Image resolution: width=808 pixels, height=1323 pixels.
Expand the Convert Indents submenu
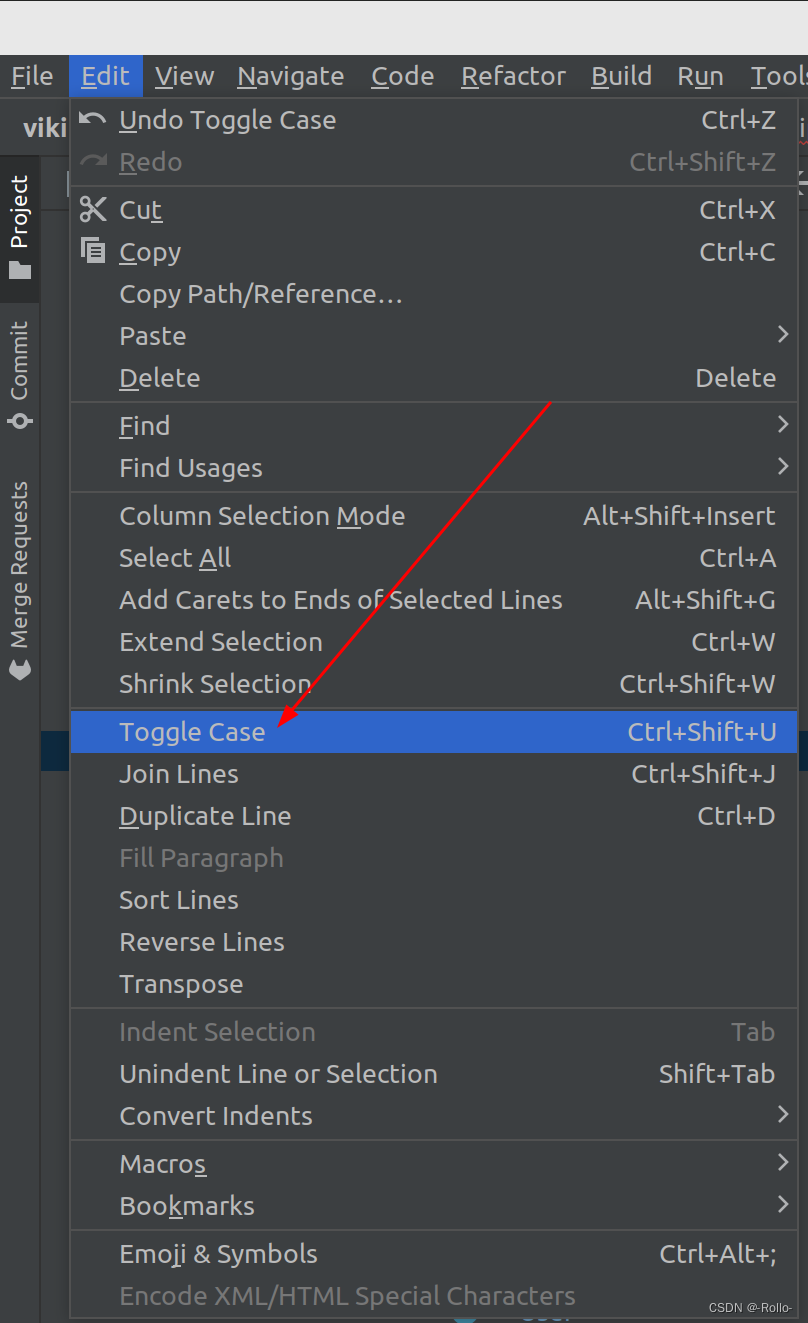point(783,1115)
